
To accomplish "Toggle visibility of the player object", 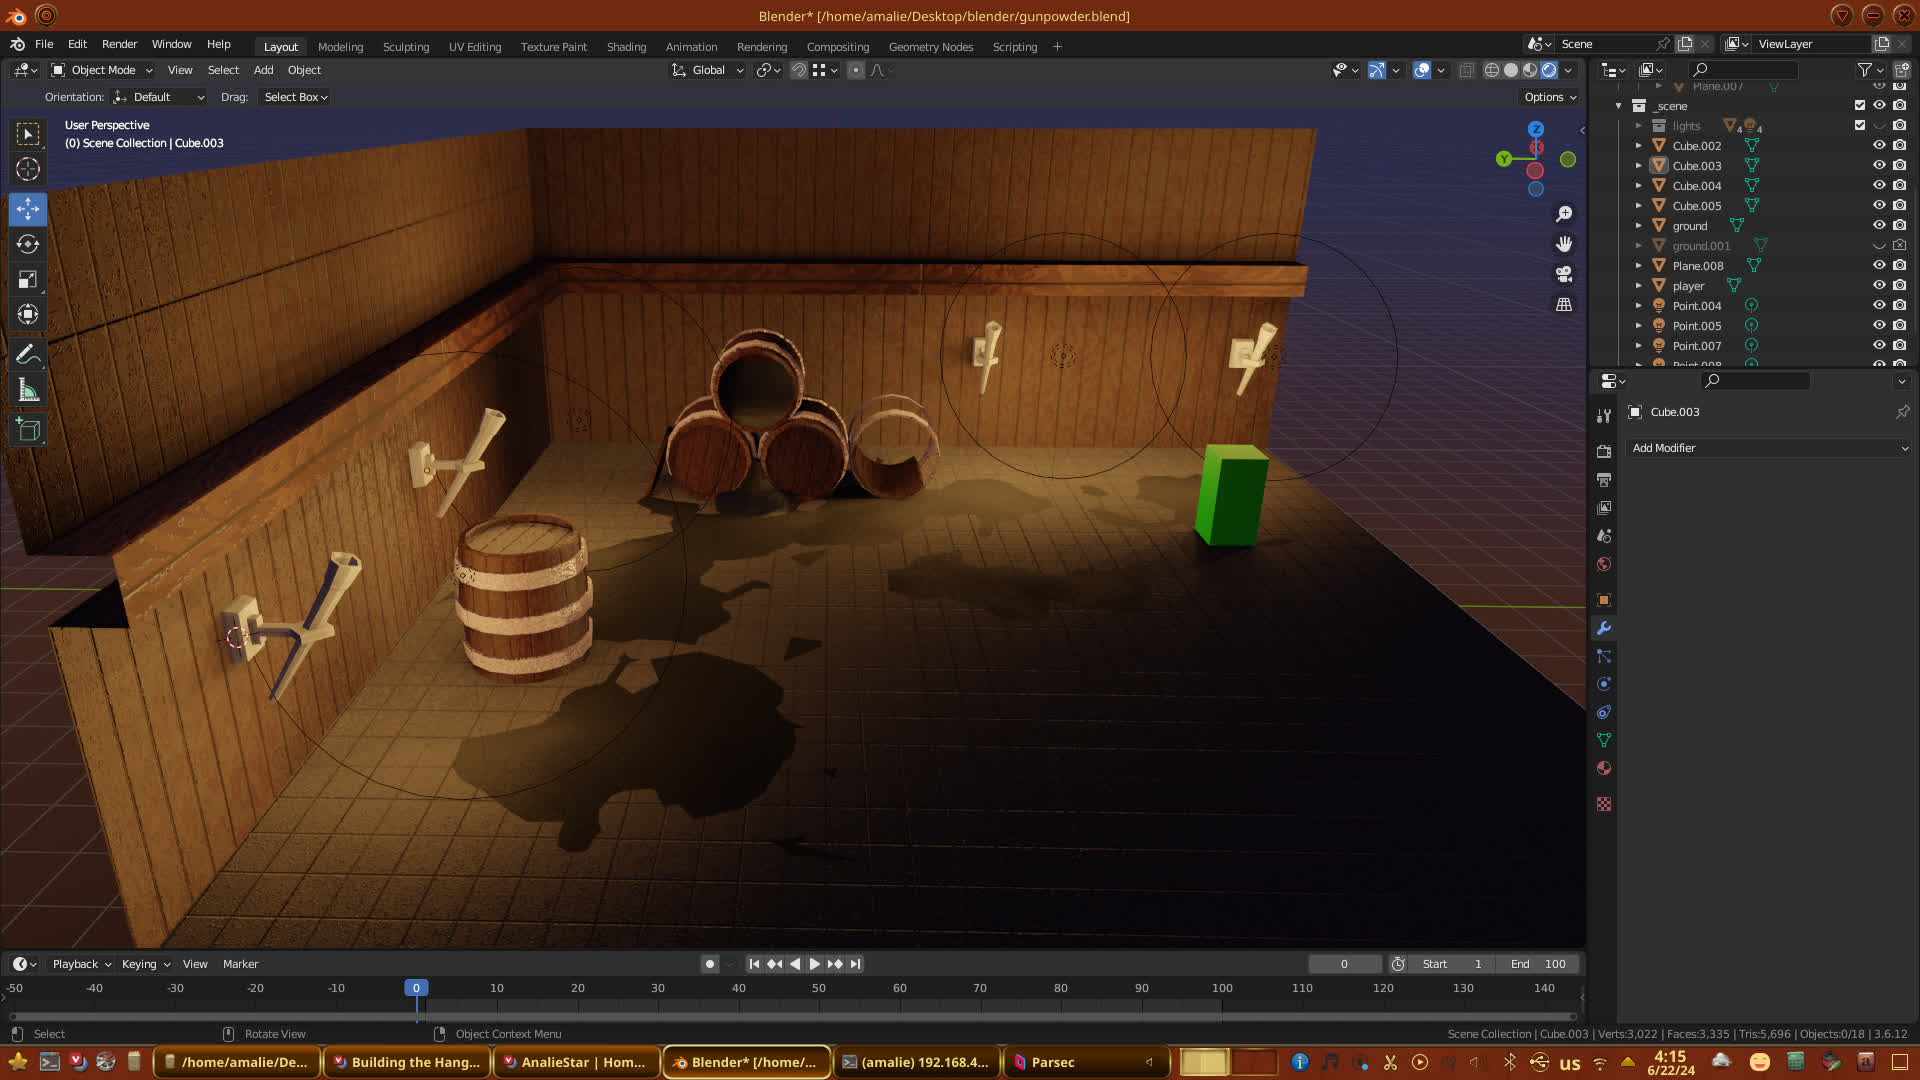I will (1879, 285).
